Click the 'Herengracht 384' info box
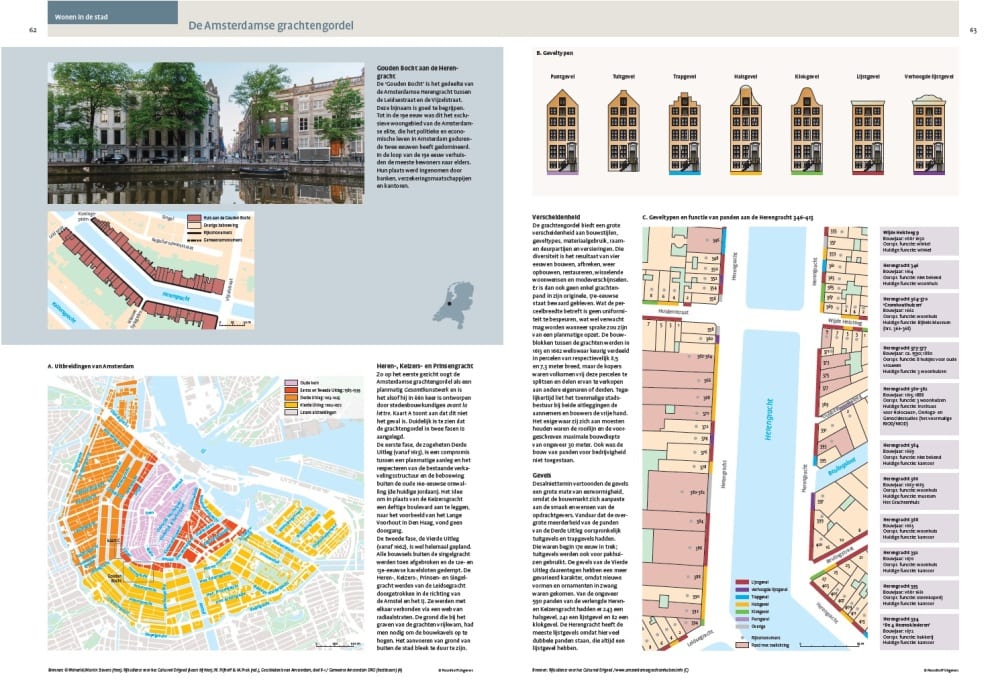1000x689 pixels. pos(919,454)
